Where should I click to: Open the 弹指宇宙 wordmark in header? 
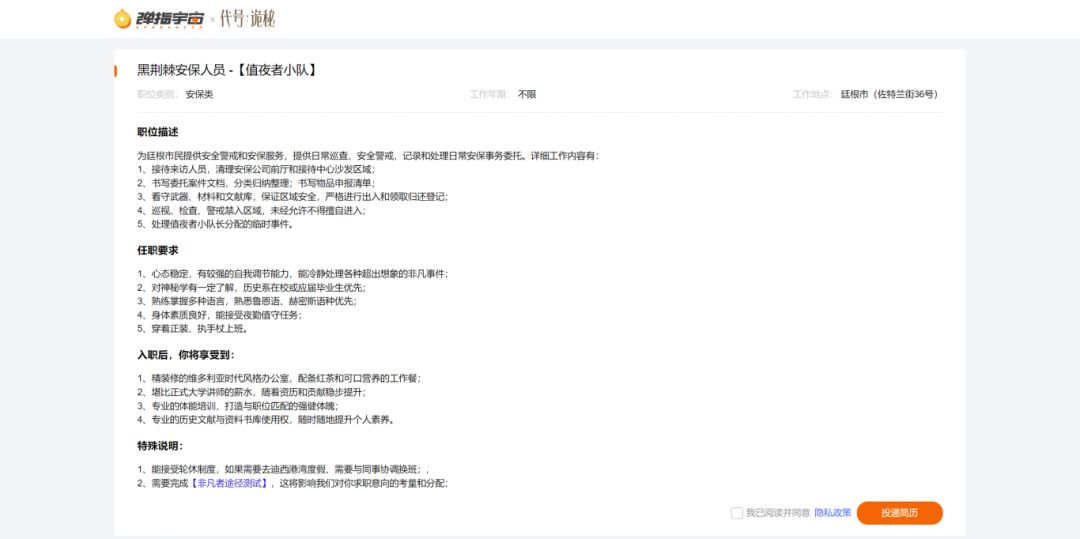coord(169,19)
